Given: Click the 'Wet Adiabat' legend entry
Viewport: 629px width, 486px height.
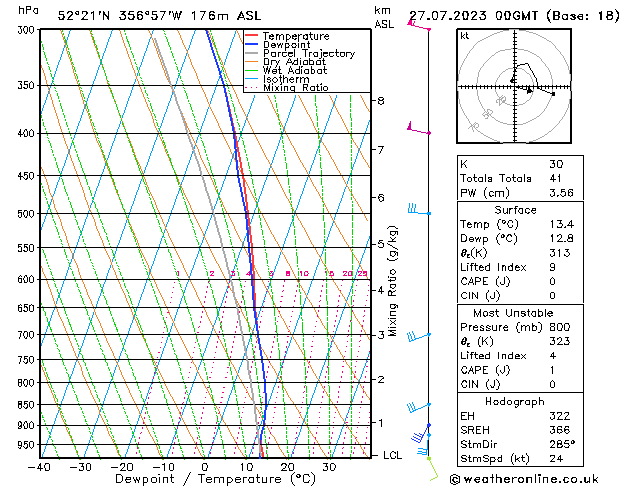Looking at the screenshot, I should tap(295, 70).
